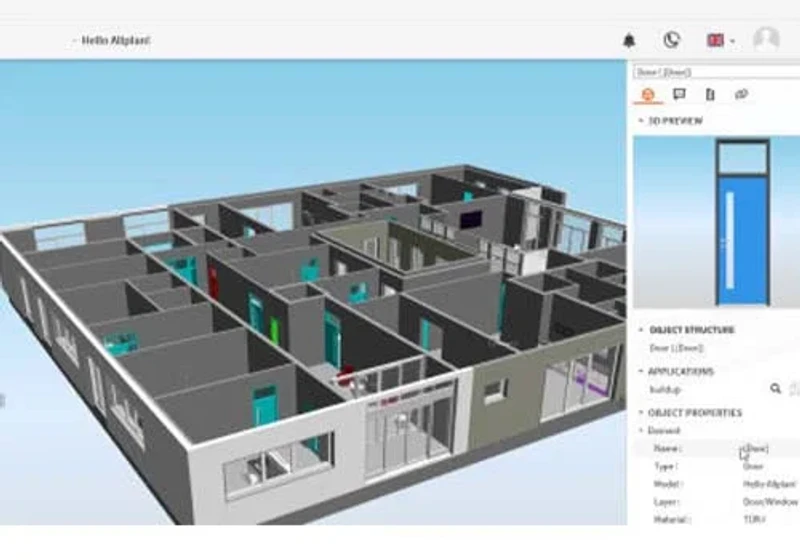Click the user profile avatar
800x560 pixels.
[766, 39]
